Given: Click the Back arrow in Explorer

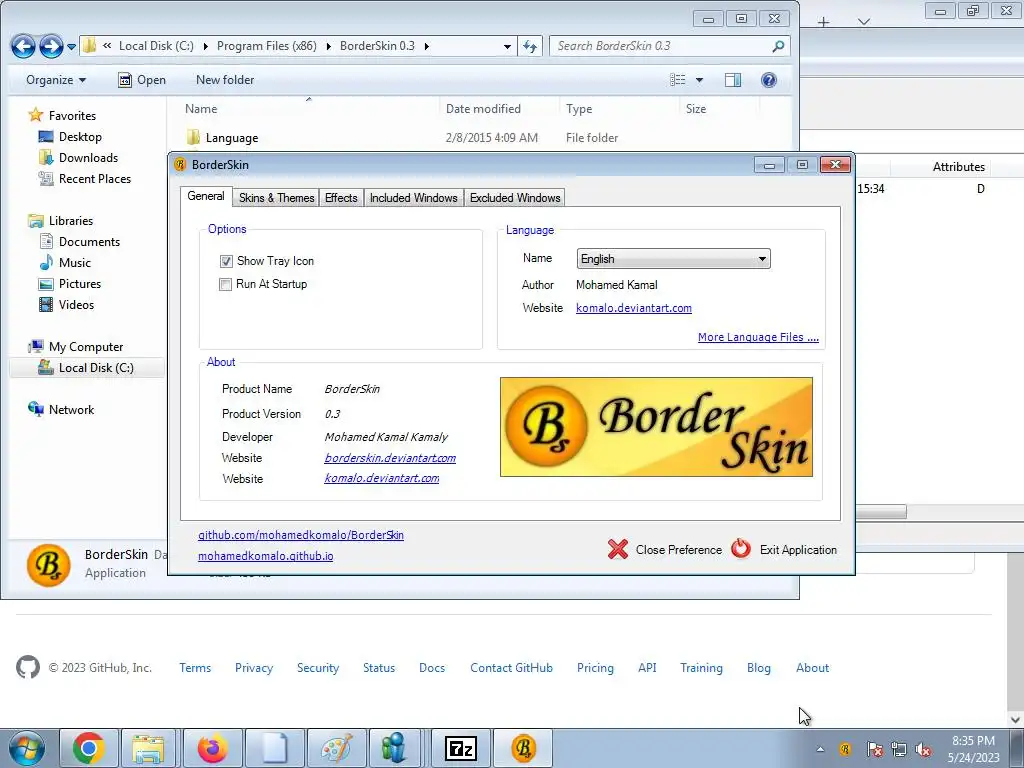Looking at the screenshot, I should (23, 46).
